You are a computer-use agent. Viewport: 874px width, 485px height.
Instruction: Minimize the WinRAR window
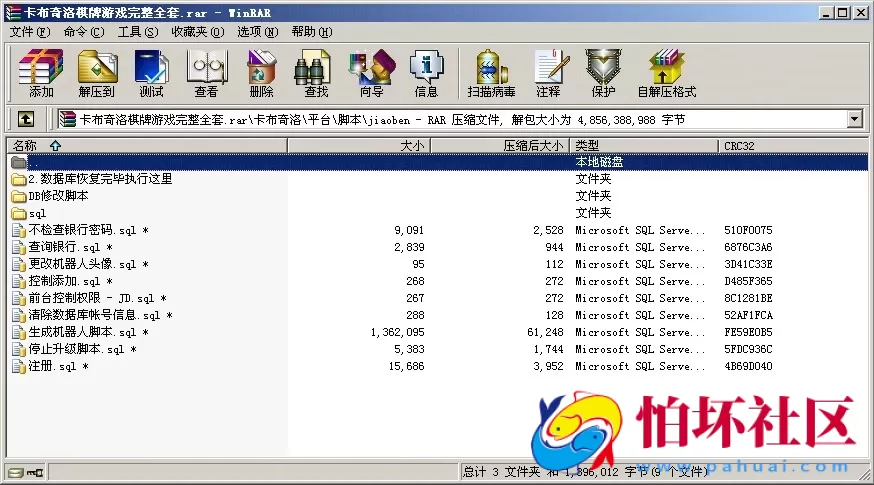click(x=827, y=12)
